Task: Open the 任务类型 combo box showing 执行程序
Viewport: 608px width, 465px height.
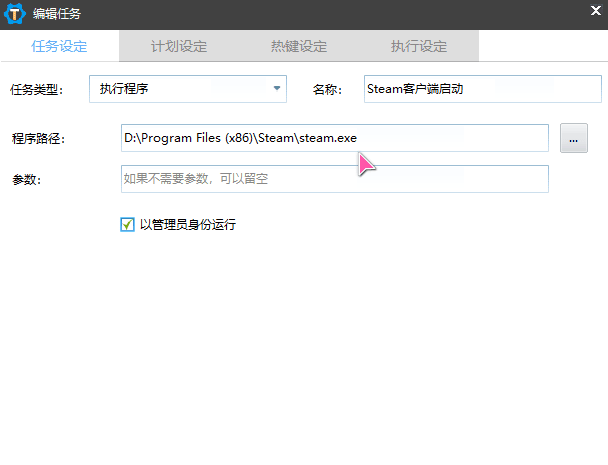Action: click(x=180, y=89)
